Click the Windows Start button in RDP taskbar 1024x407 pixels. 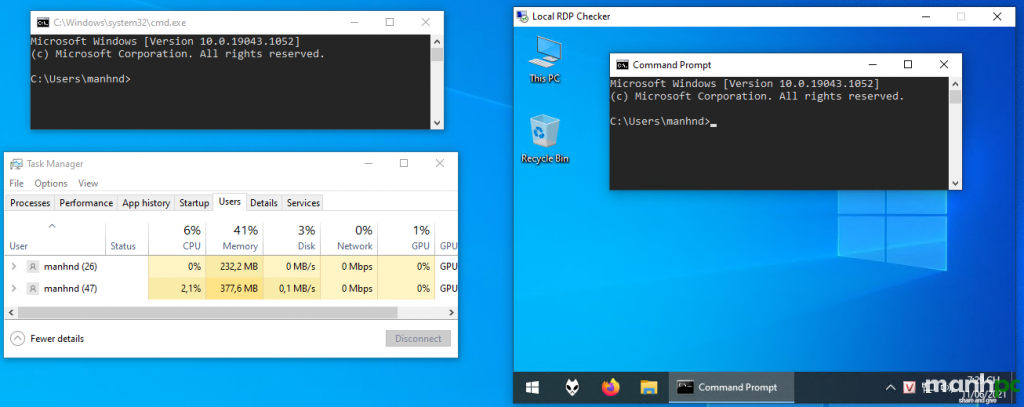(533, 387)
